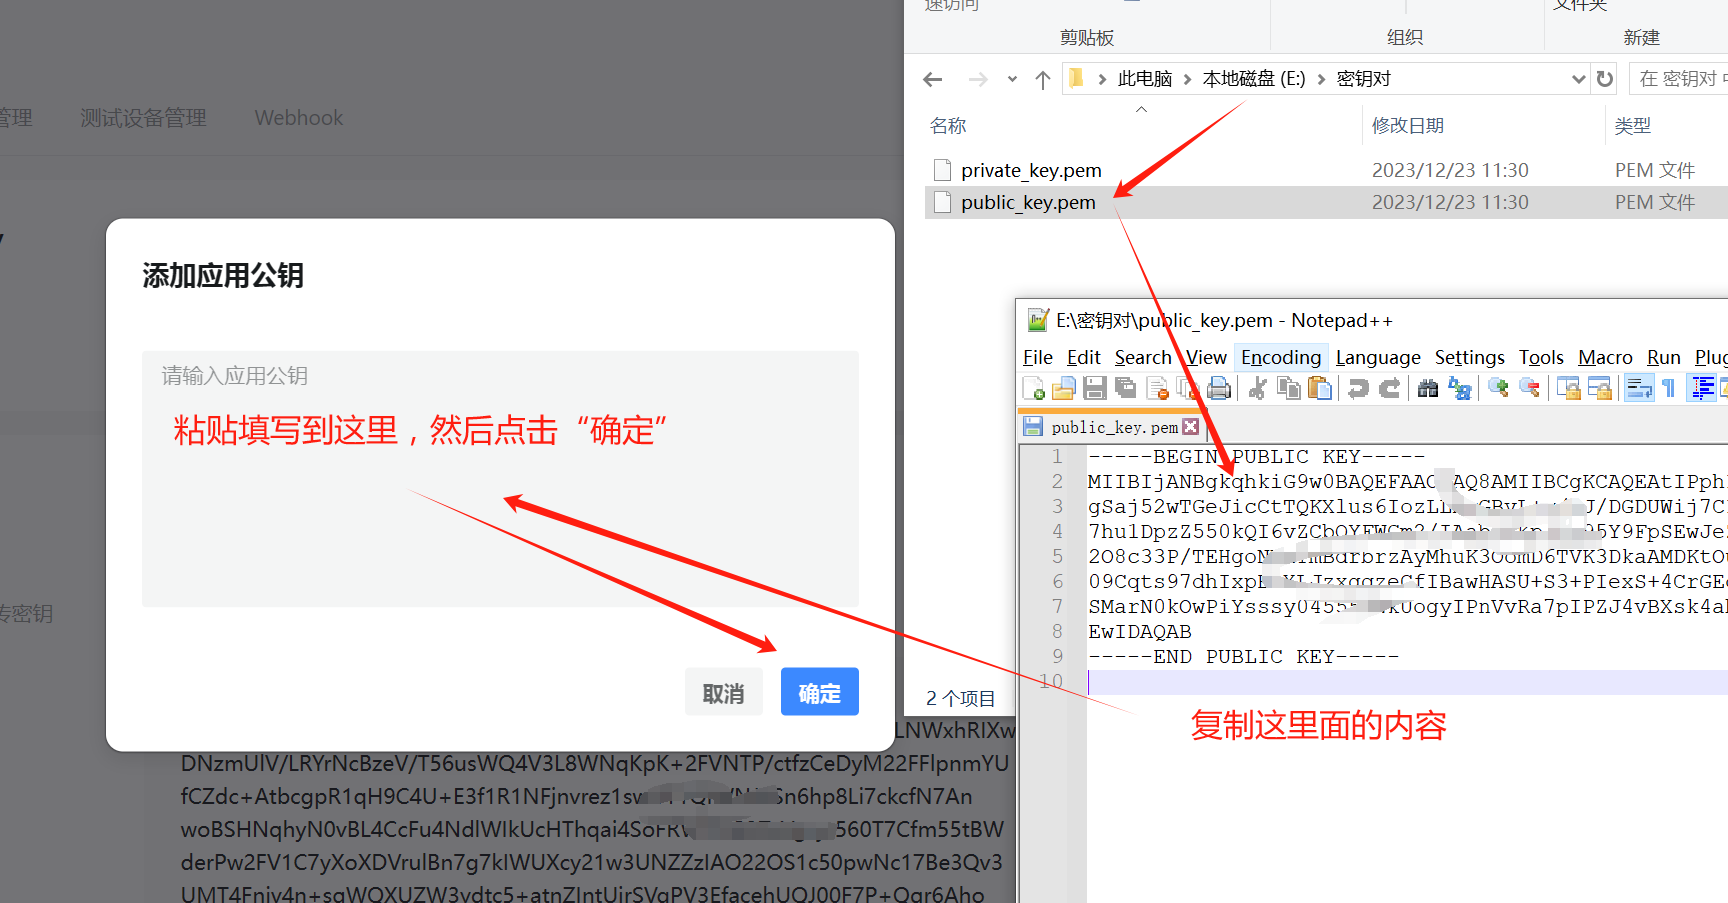
Task: Click the Print icon in Notepad++
Action: point(1219,388)
